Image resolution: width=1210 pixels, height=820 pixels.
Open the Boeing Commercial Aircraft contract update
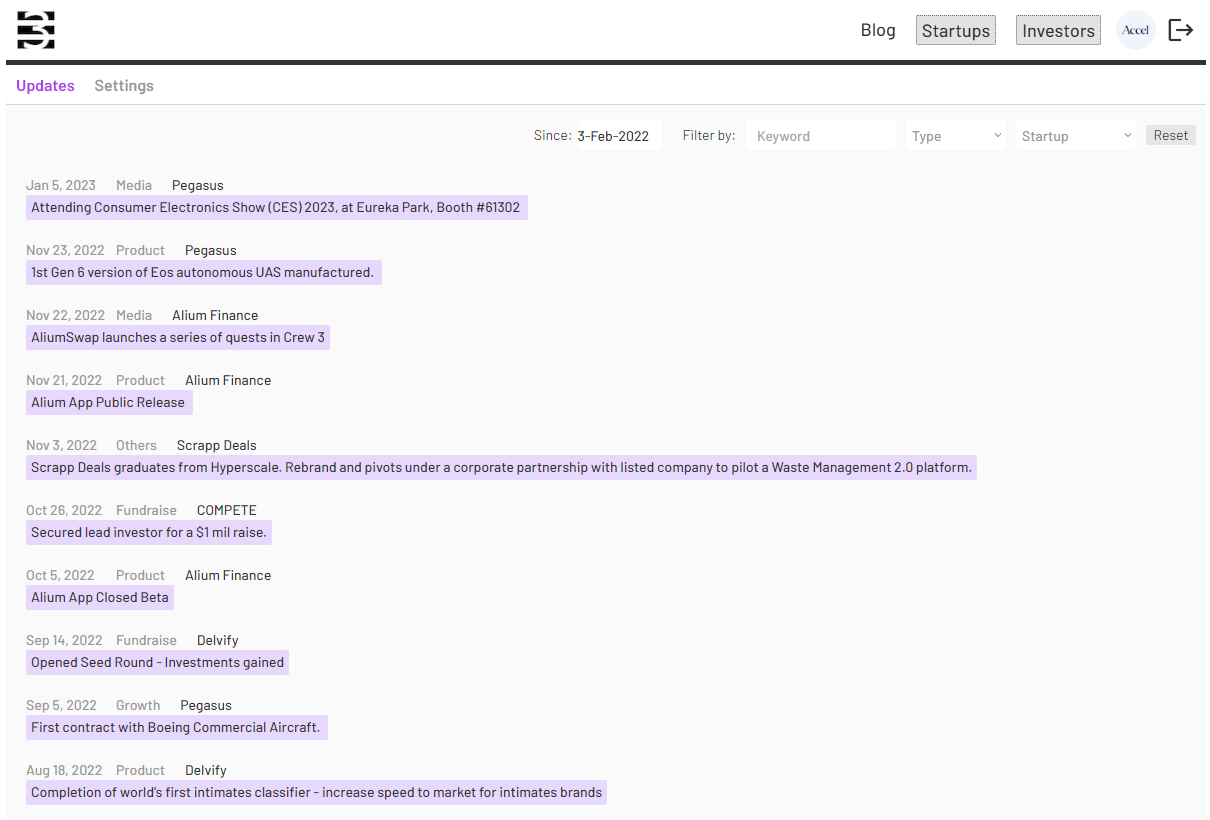click(x=177, y=728)
